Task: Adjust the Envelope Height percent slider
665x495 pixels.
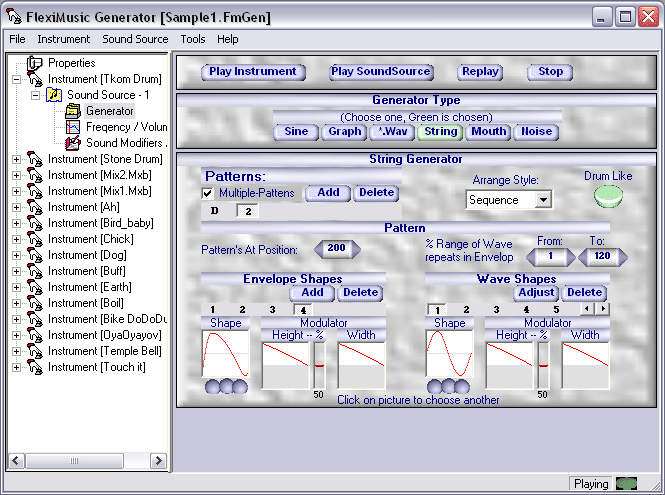Action: pos(319,365)
